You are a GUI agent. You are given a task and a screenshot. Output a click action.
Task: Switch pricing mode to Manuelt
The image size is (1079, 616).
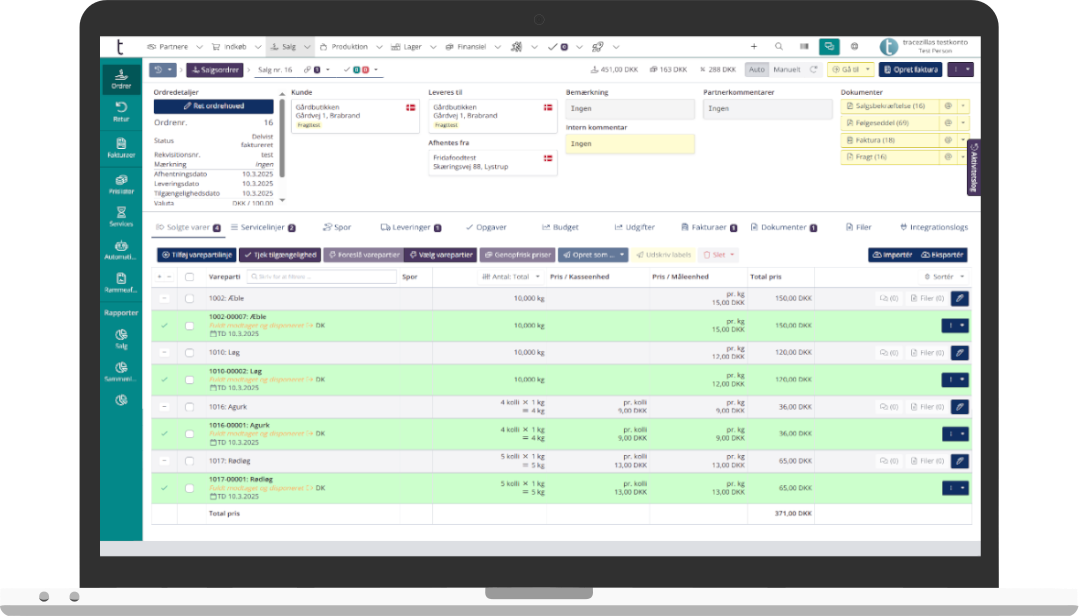[x=787, y=70]
